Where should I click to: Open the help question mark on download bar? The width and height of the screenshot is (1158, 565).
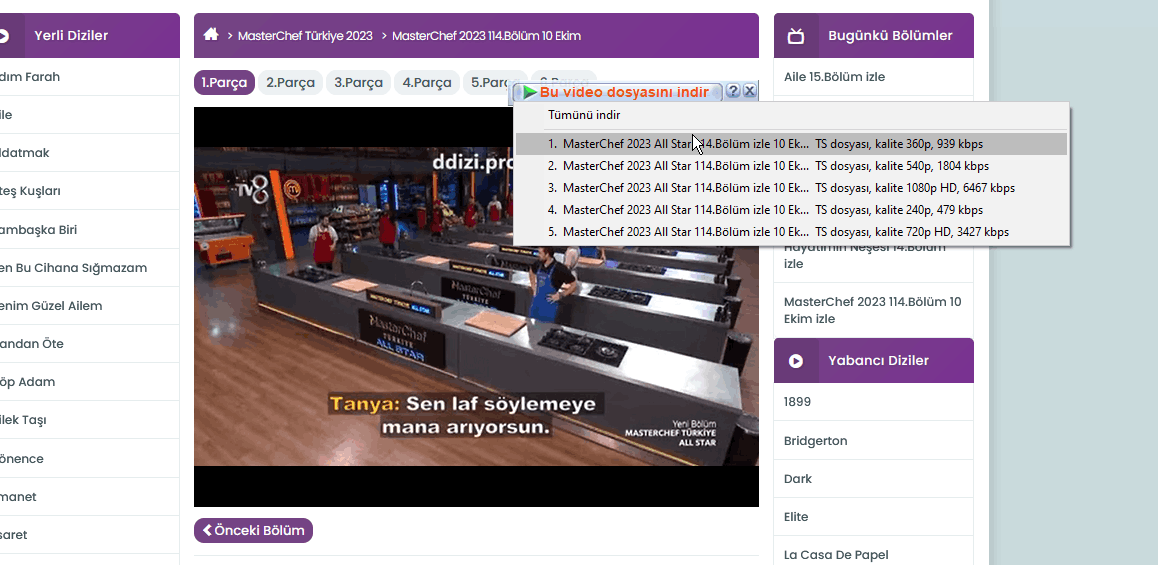[733, 91]
